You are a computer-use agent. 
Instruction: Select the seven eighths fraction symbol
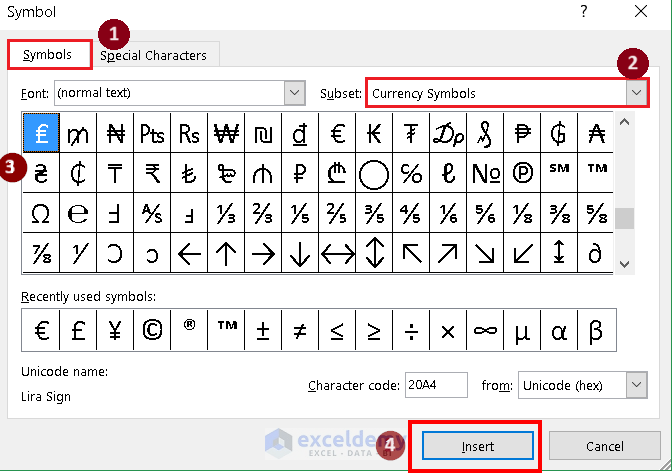click(41, 252)
